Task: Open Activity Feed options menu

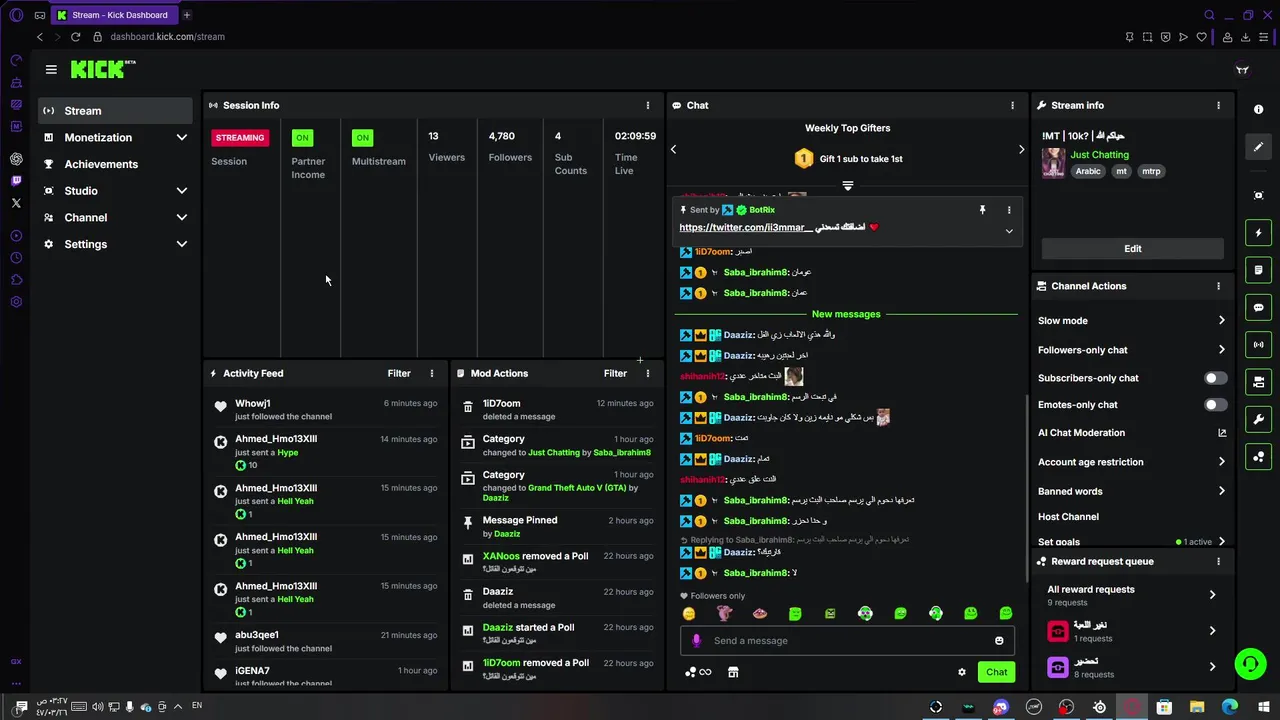Action: coord(432,373)
